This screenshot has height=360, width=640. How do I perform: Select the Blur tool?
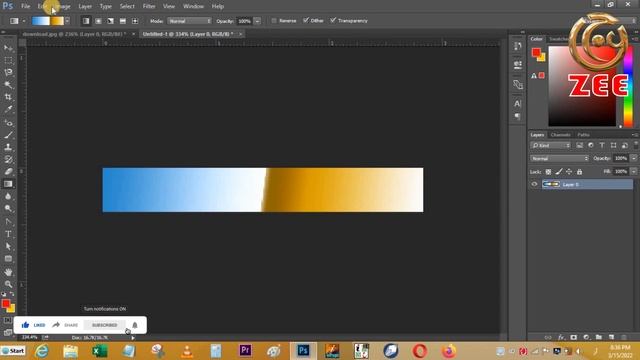click(8, 196)
